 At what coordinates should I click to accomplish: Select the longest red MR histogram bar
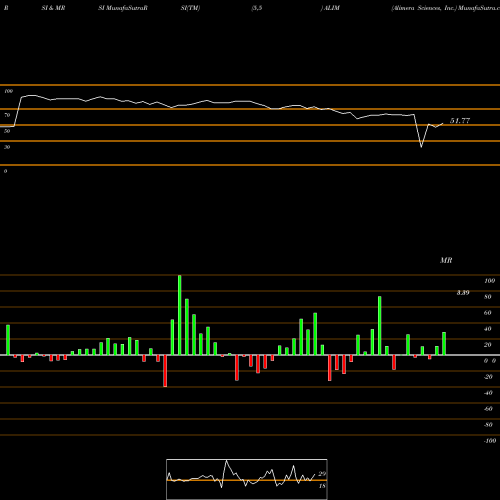pyautogui.click(x=165, y=371)
